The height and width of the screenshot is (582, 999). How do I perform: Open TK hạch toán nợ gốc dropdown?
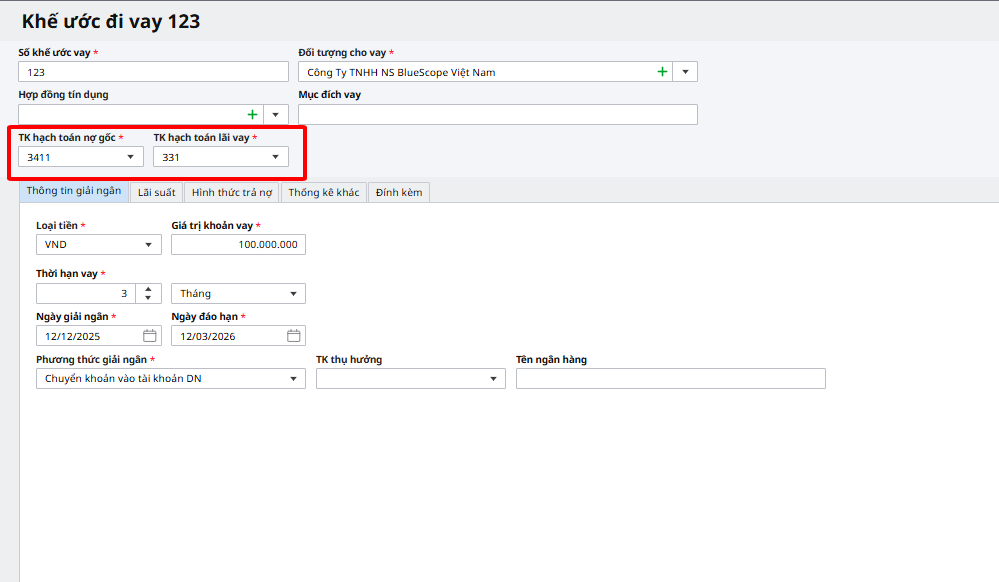pos(130,157)
